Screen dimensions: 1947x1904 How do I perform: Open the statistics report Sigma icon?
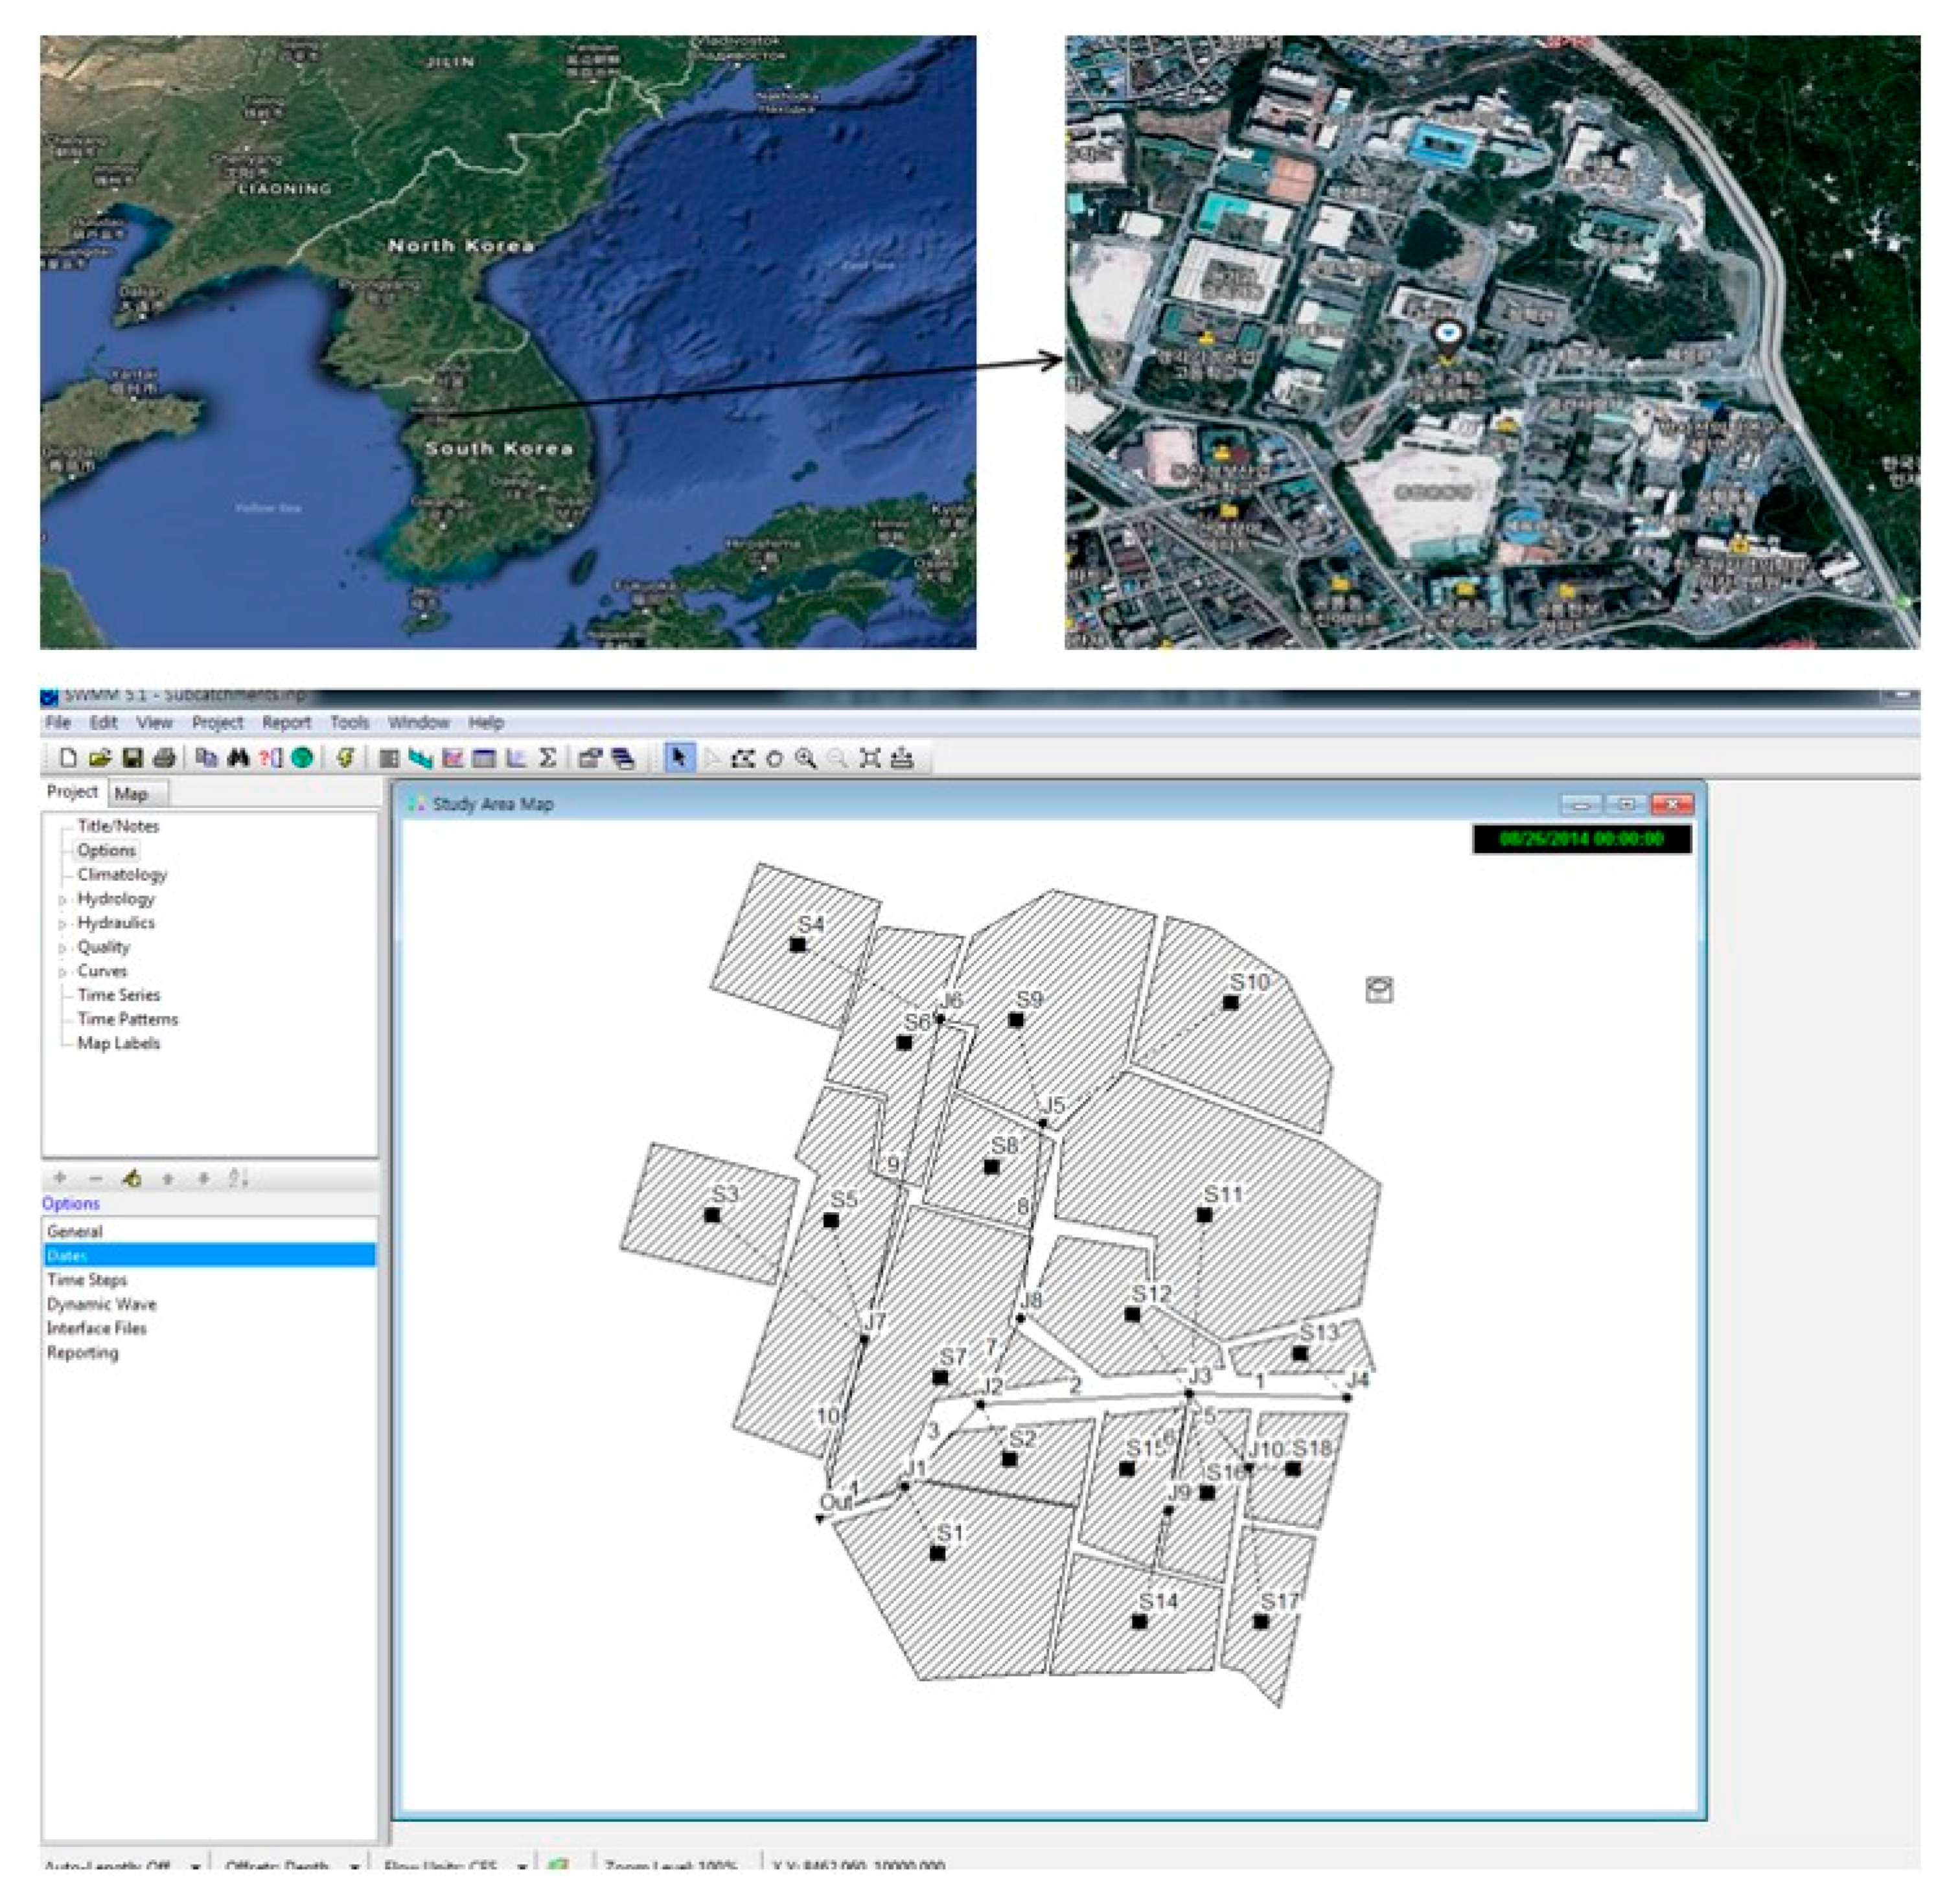548,758
